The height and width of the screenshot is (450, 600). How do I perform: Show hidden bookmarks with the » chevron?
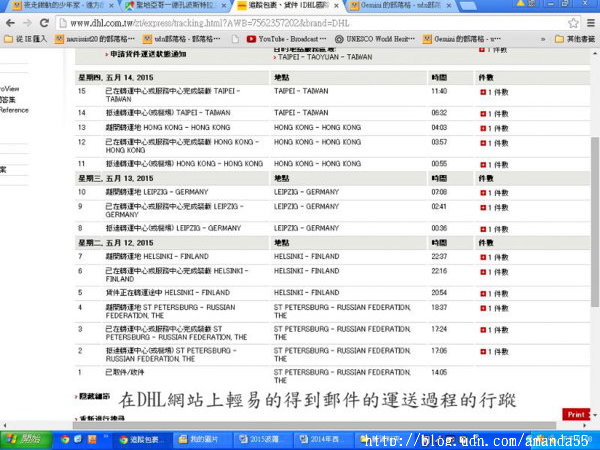[x=543, y=39]
